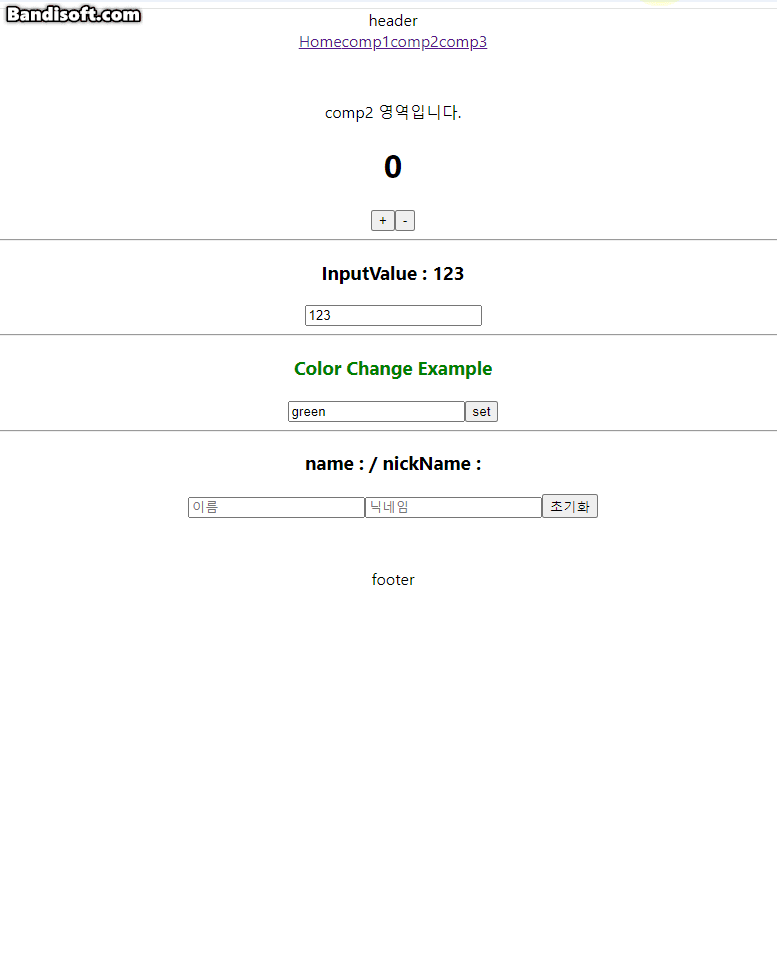Focus the color input containing green
Screen dimensions: 777x958
(376, 411)
